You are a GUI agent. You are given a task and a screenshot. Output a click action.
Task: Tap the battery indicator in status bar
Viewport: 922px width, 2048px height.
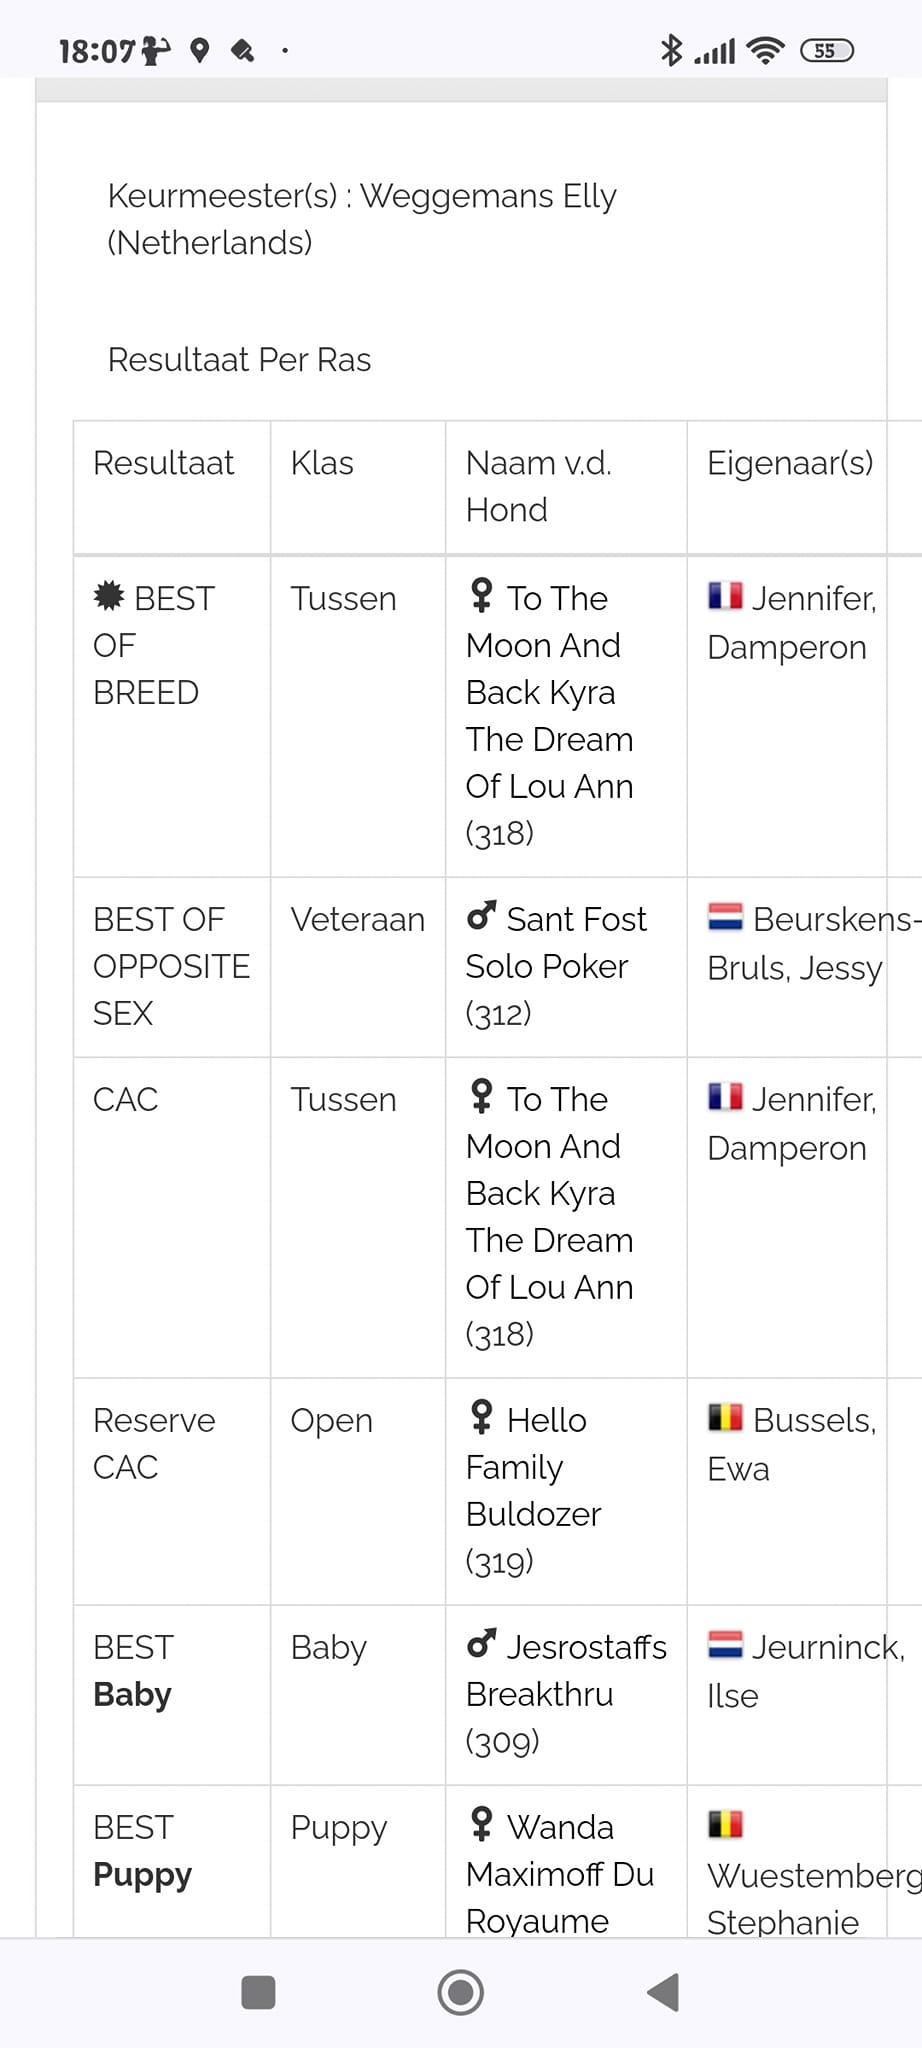827,50
